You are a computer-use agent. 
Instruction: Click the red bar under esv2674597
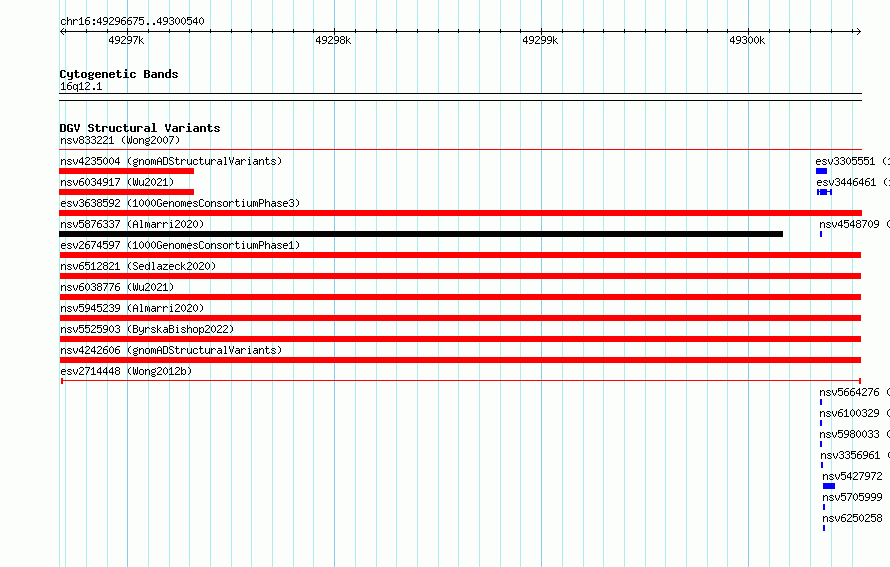(460, 255)
